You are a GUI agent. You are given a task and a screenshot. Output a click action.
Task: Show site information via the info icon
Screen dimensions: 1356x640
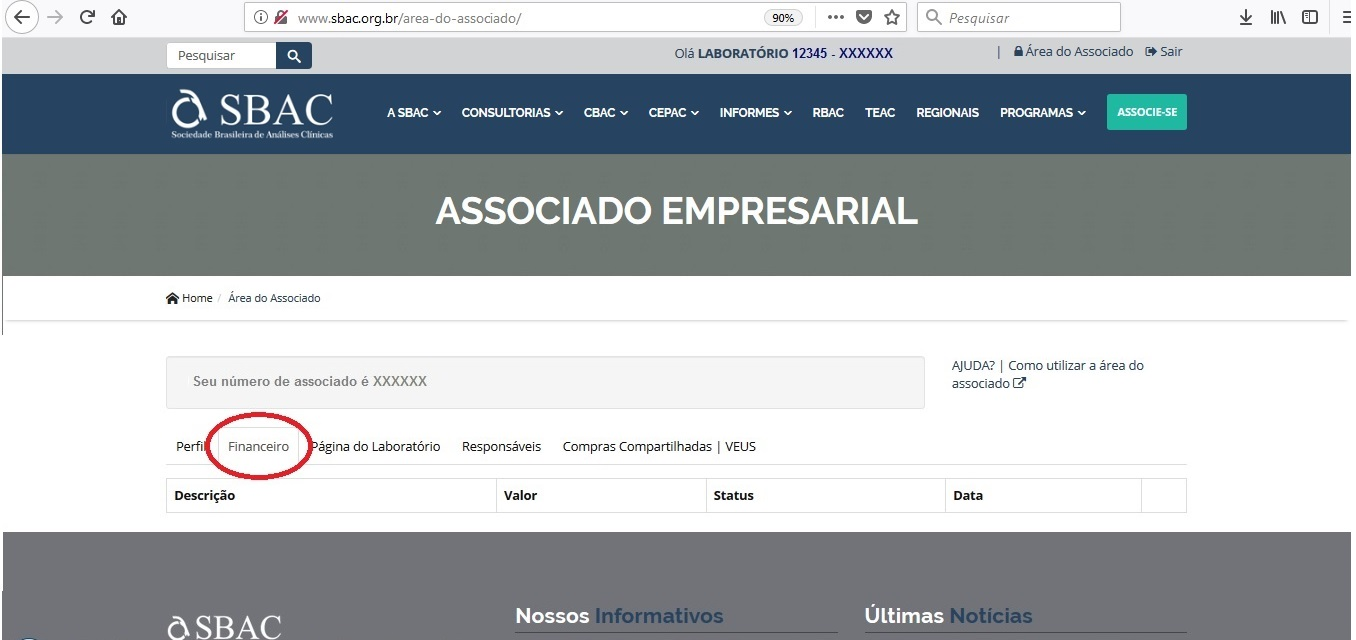(260, 17)
